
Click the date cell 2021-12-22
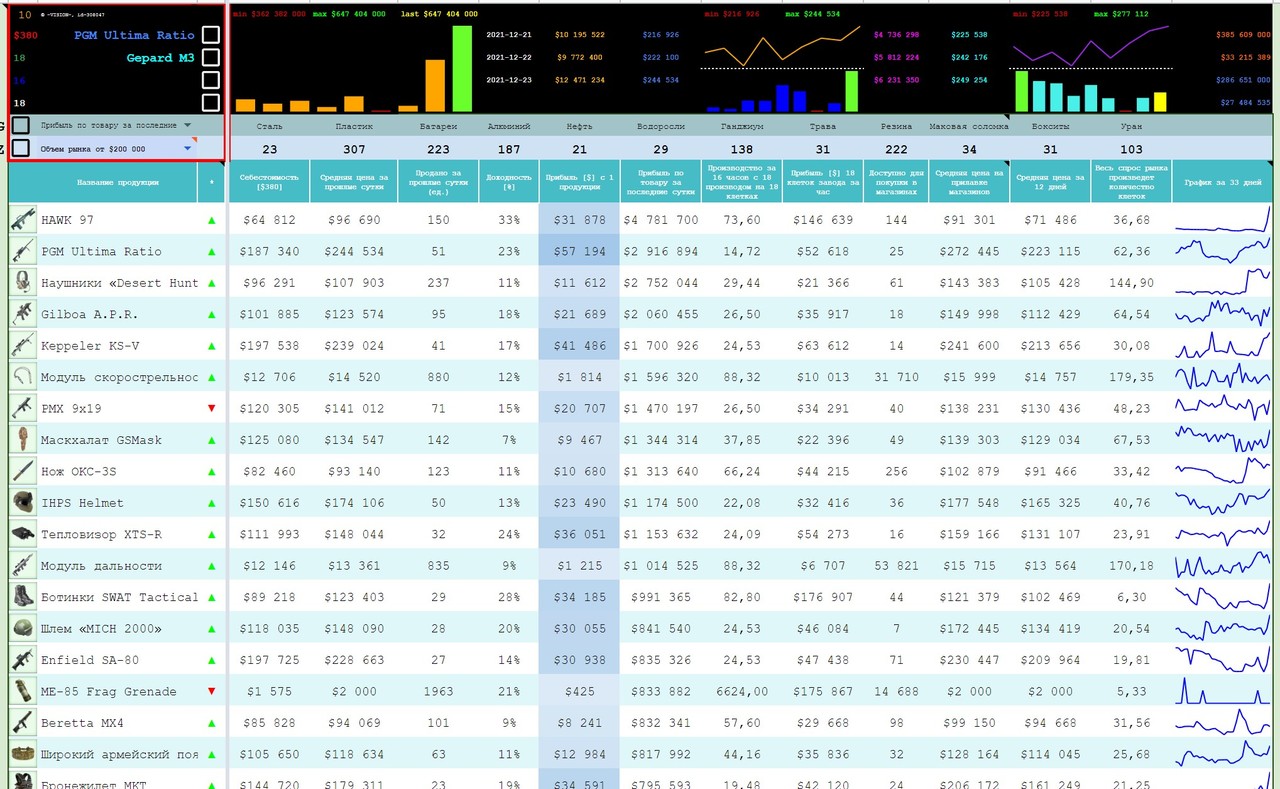509,57
